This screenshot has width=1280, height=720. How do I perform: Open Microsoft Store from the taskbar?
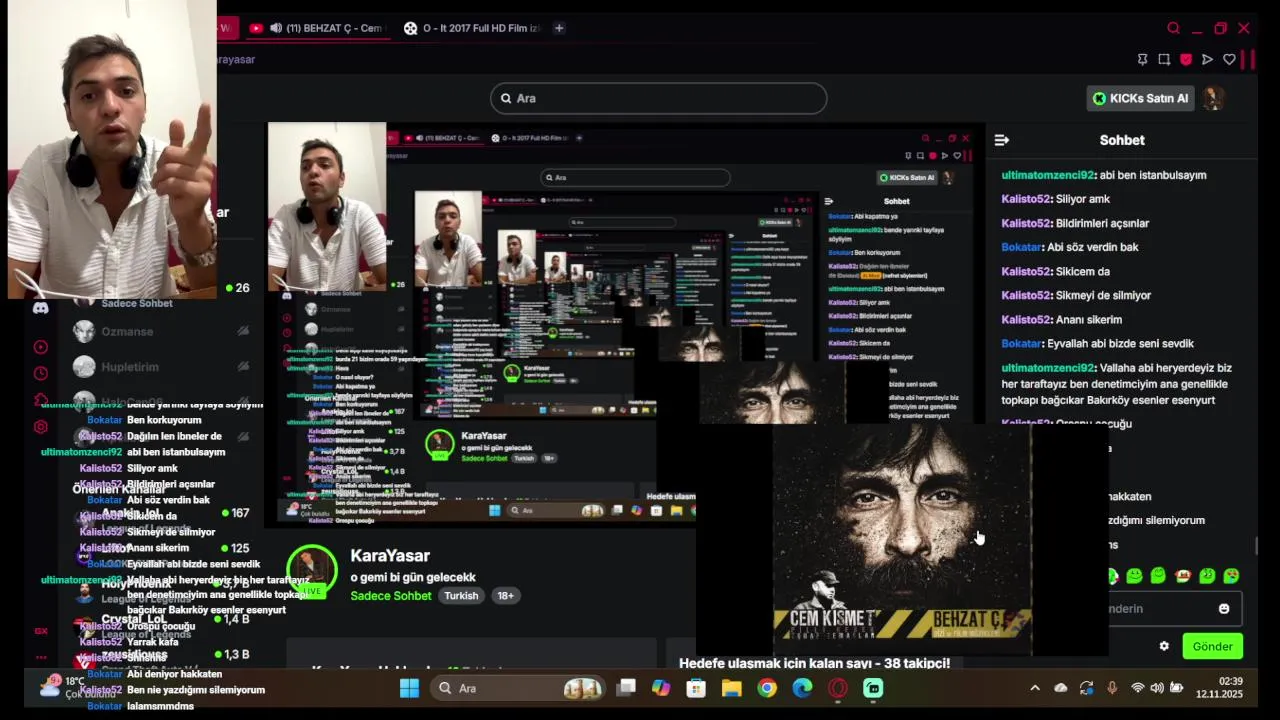696,688
